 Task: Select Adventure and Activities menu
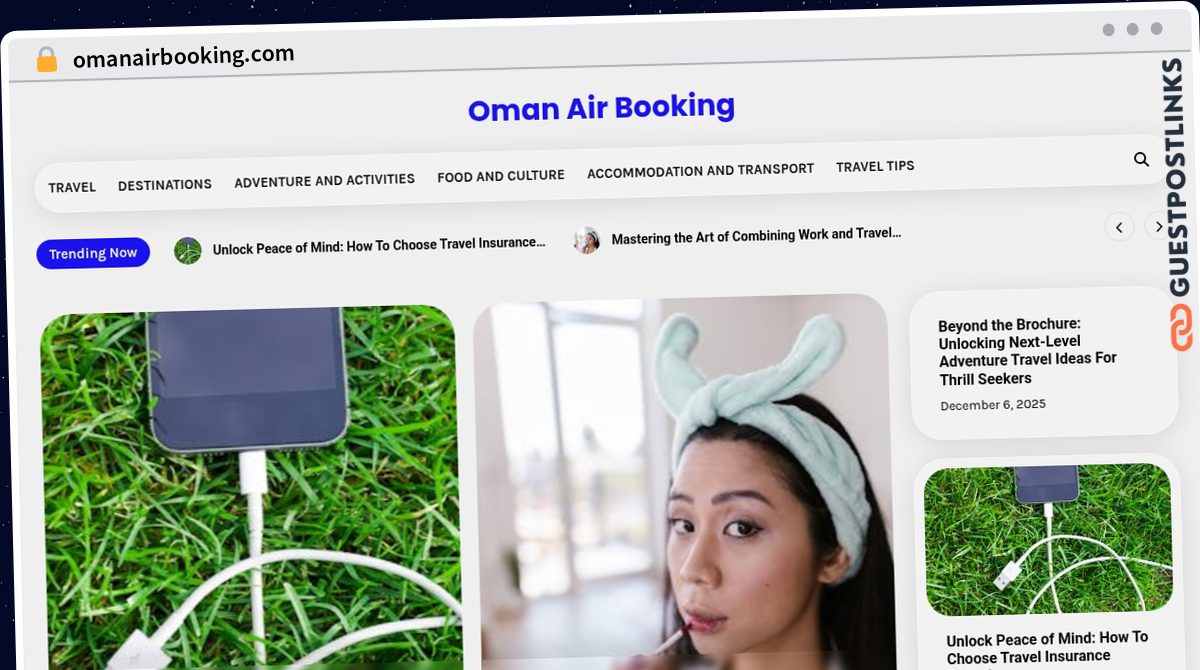324,180
